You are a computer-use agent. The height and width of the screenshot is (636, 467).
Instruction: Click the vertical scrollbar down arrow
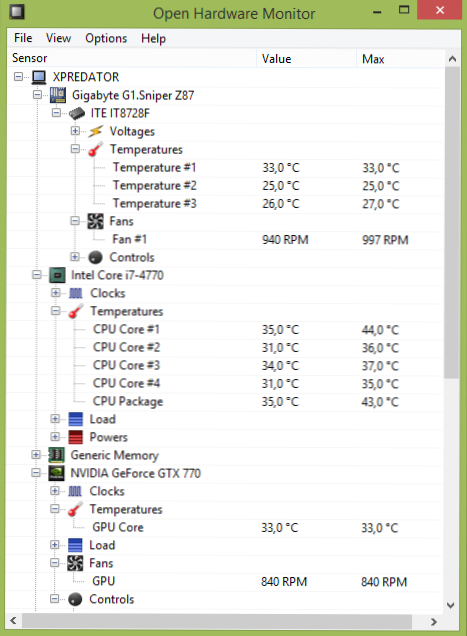coord(451,605)
